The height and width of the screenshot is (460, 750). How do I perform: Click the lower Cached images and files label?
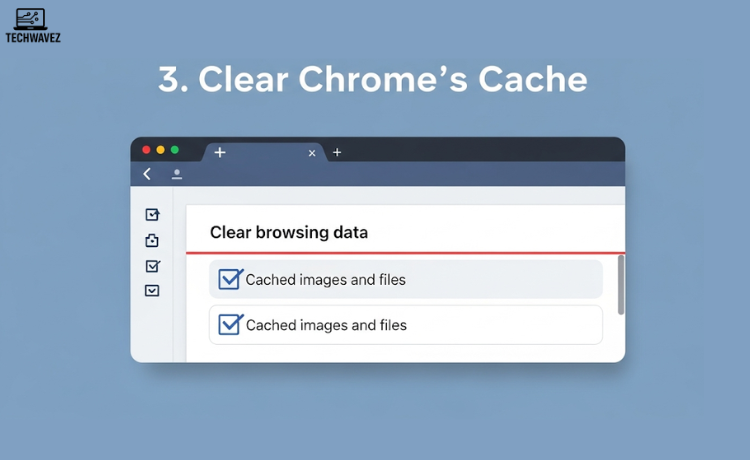(326, 325)
